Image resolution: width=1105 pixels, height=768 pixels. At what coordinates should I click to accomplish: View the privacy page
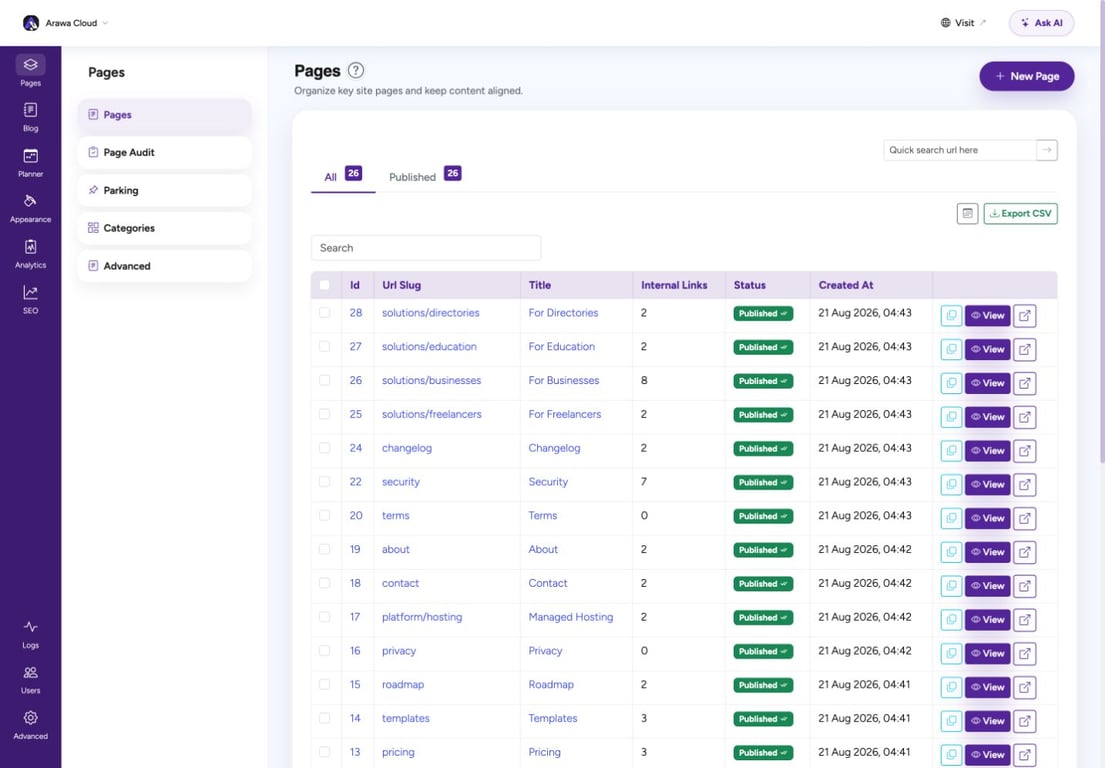(987, 654)
